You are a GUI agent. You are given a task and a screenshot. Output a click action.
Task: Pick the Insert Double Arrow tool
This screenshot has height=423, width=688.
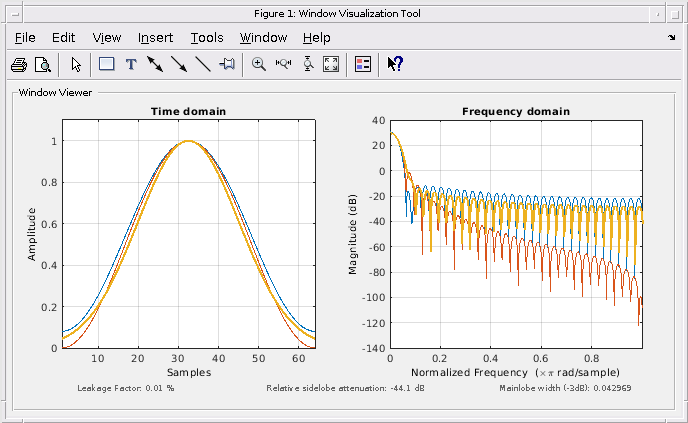click(155, 65)
